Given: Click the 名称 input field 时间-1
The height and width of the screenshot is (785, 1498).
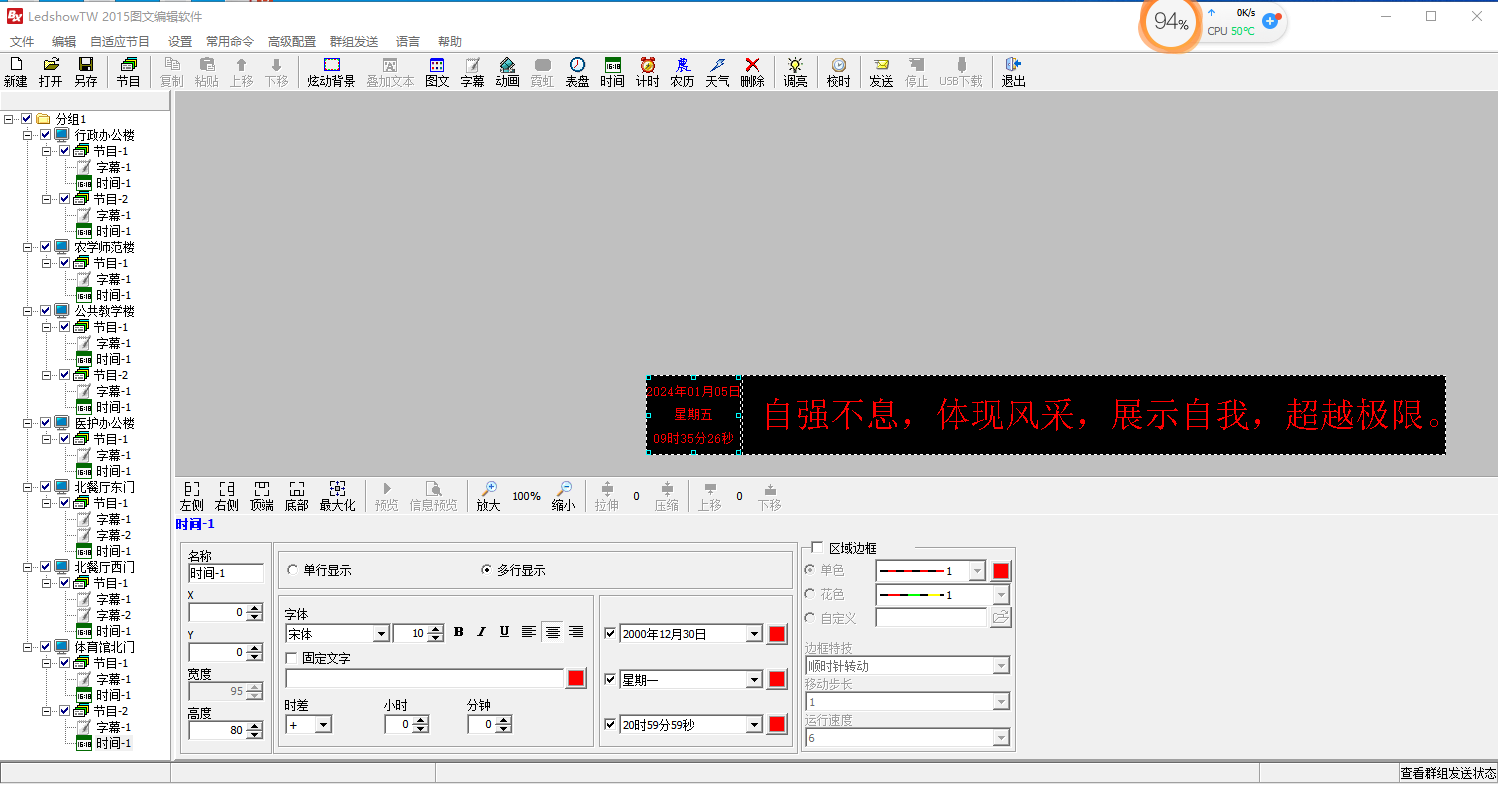Looking at the screenshot, I should (226, 573).
